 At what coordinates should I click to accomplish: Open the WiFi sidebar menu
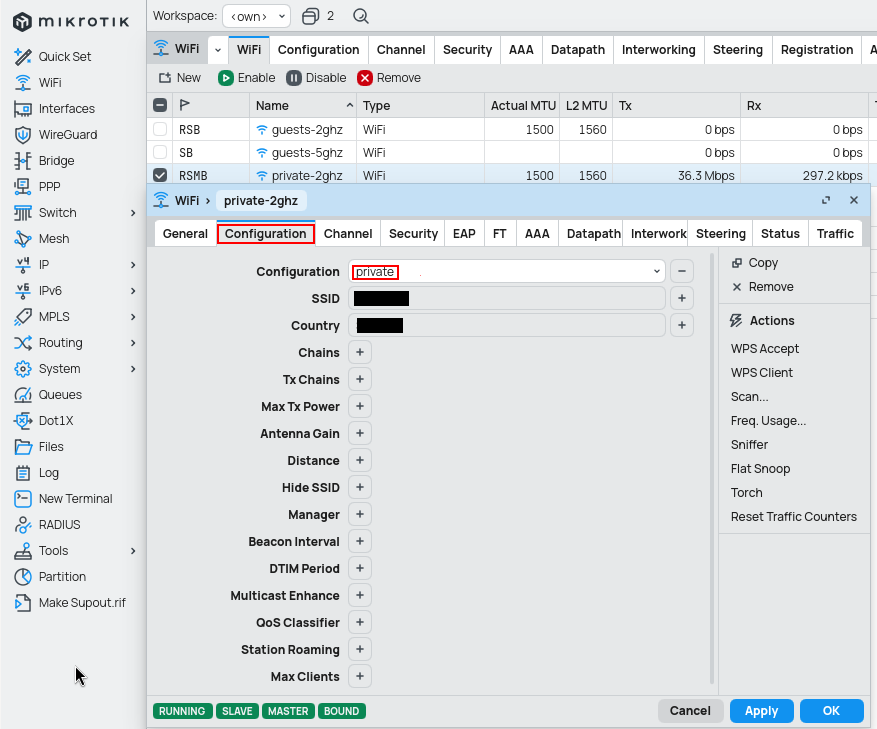click(x=38, y=83)
